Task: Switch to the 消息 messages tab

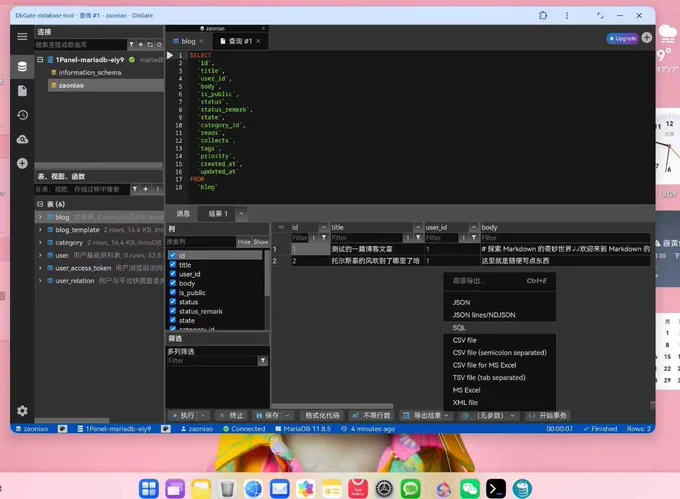Action: click(183, 213)
